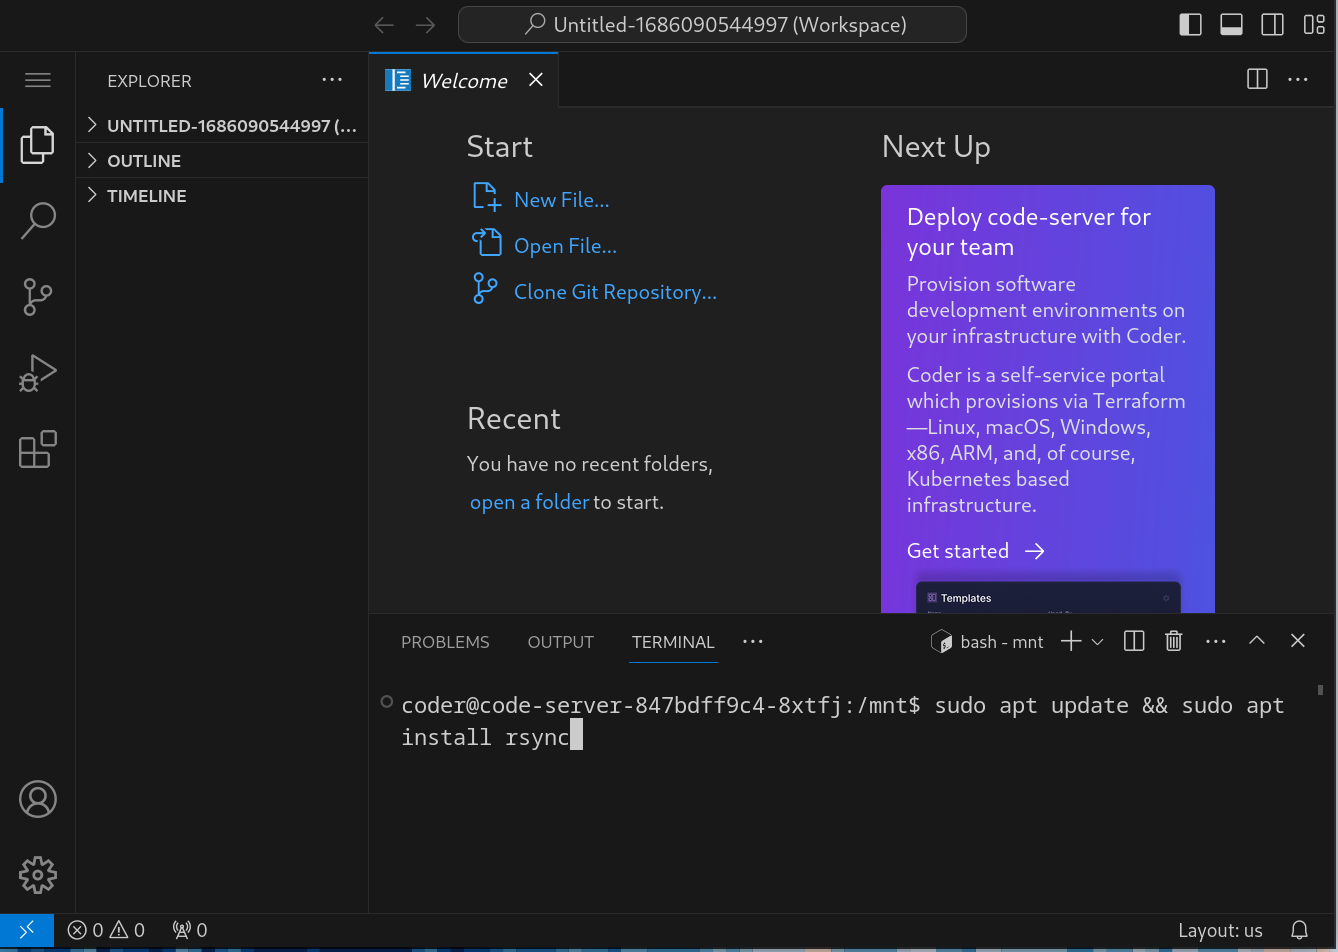Click Clone Git Repository... link
The height and width of the screenshot is (952, 1338).
click(615, 292)
